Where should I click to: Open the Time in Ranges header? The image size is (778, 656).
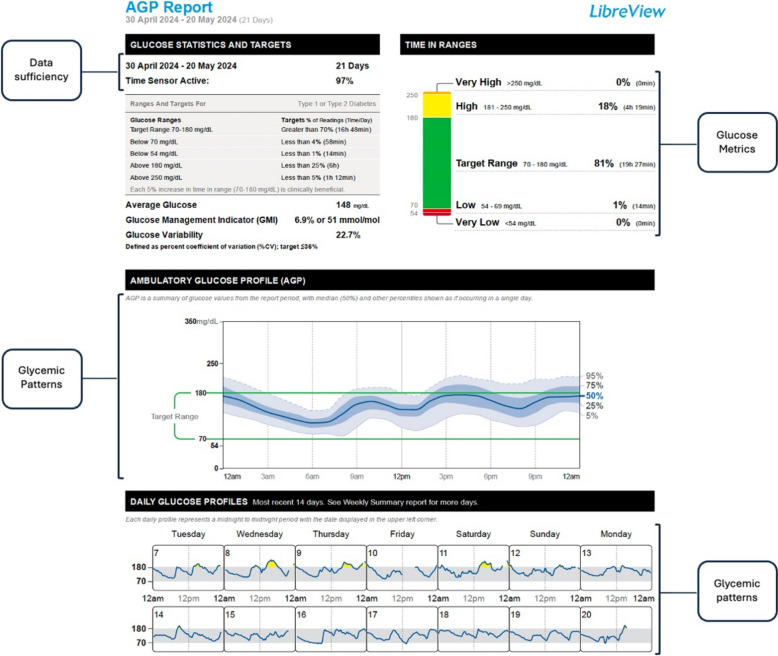click(x=527, y=45)
